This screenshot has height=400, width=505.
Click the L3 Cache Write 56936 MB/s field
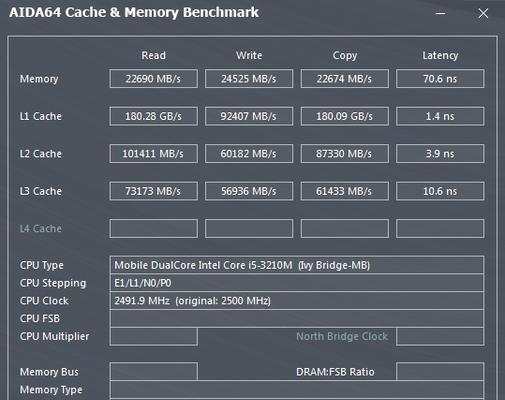pos(249,191)
